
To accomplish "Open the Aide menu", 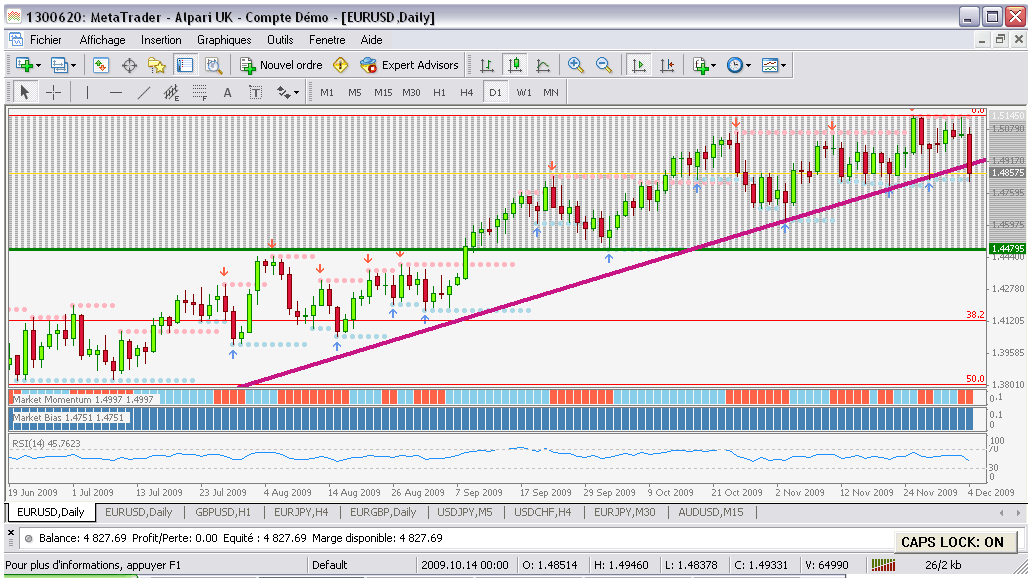I will pyautogui.click(x=371, y=40).
